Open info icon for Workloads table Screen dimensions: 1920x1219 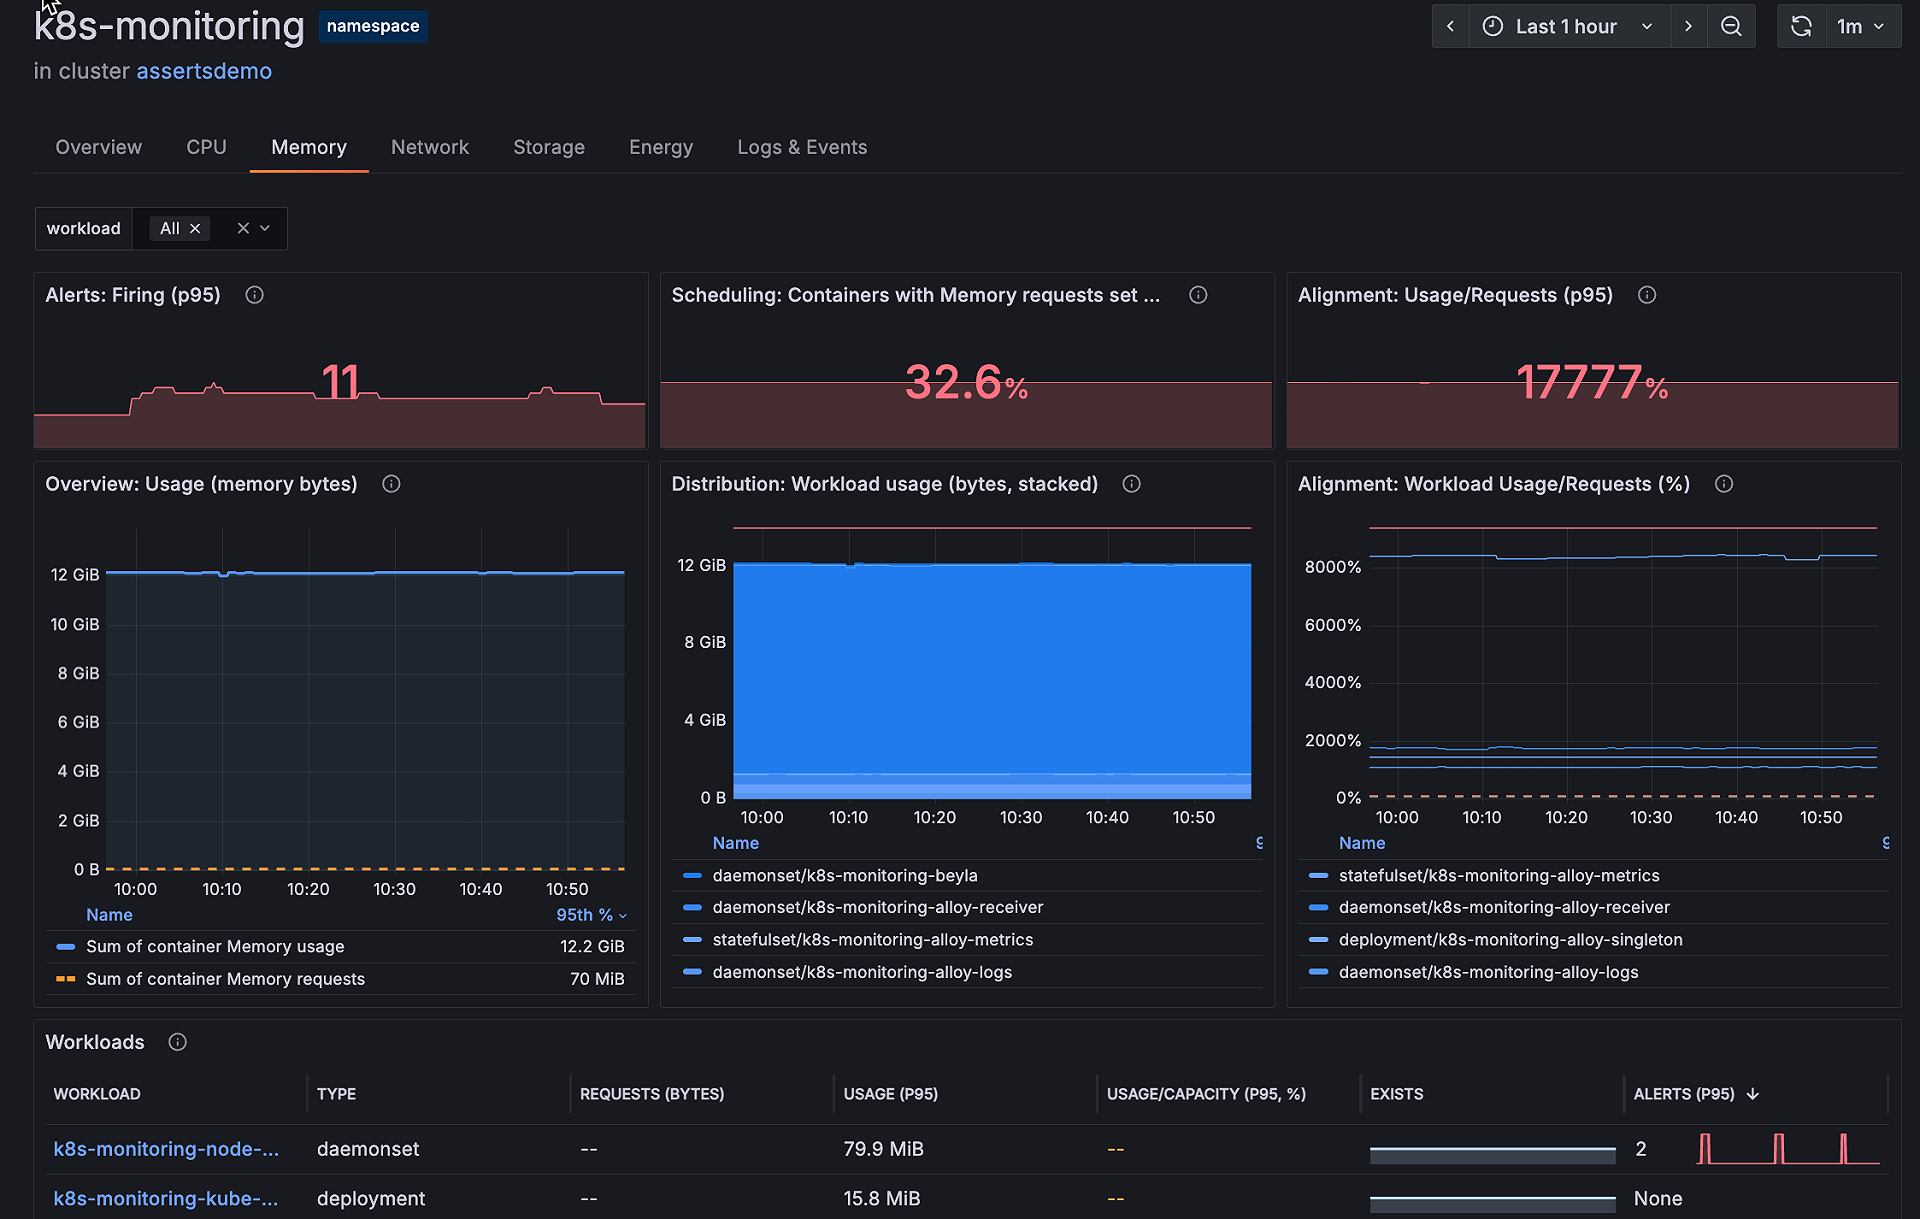(177, 1042)
